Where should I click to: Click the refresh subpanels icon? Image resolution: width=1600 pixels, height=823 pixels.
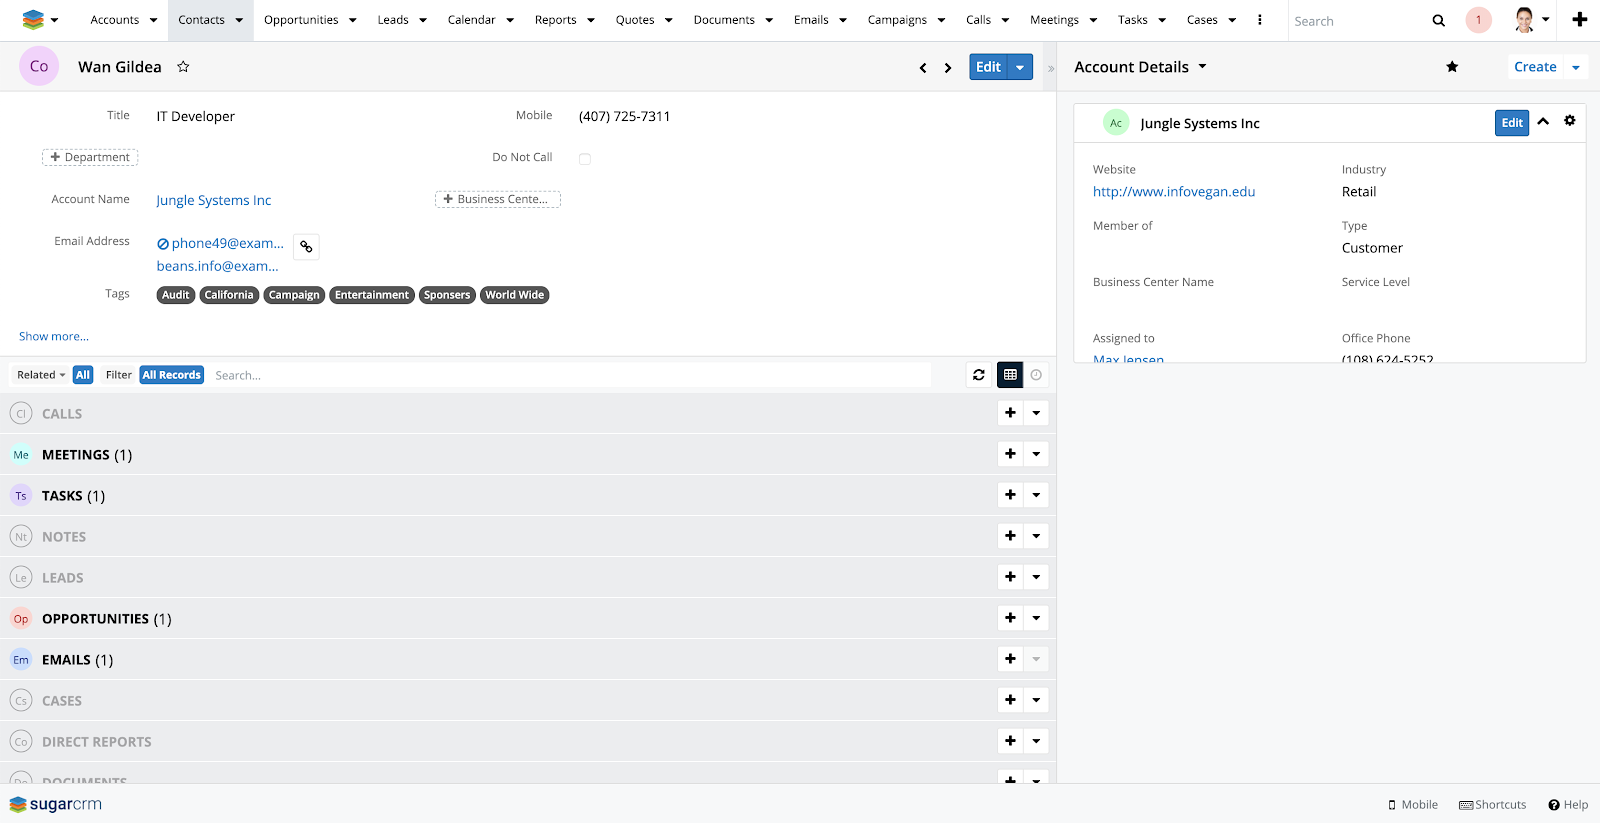coord(979,375)
